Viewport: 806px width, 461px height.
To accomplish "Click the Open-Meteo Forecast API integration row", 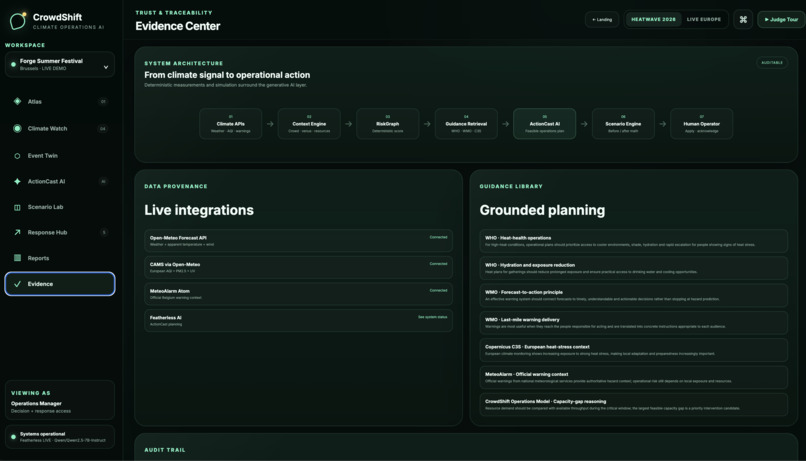I will [x=299, y=241].
